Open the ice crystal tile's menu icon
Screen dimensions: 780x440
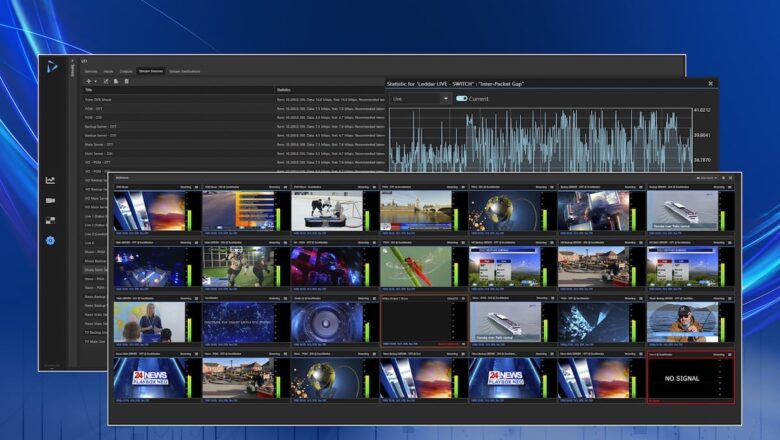point(641,298)
